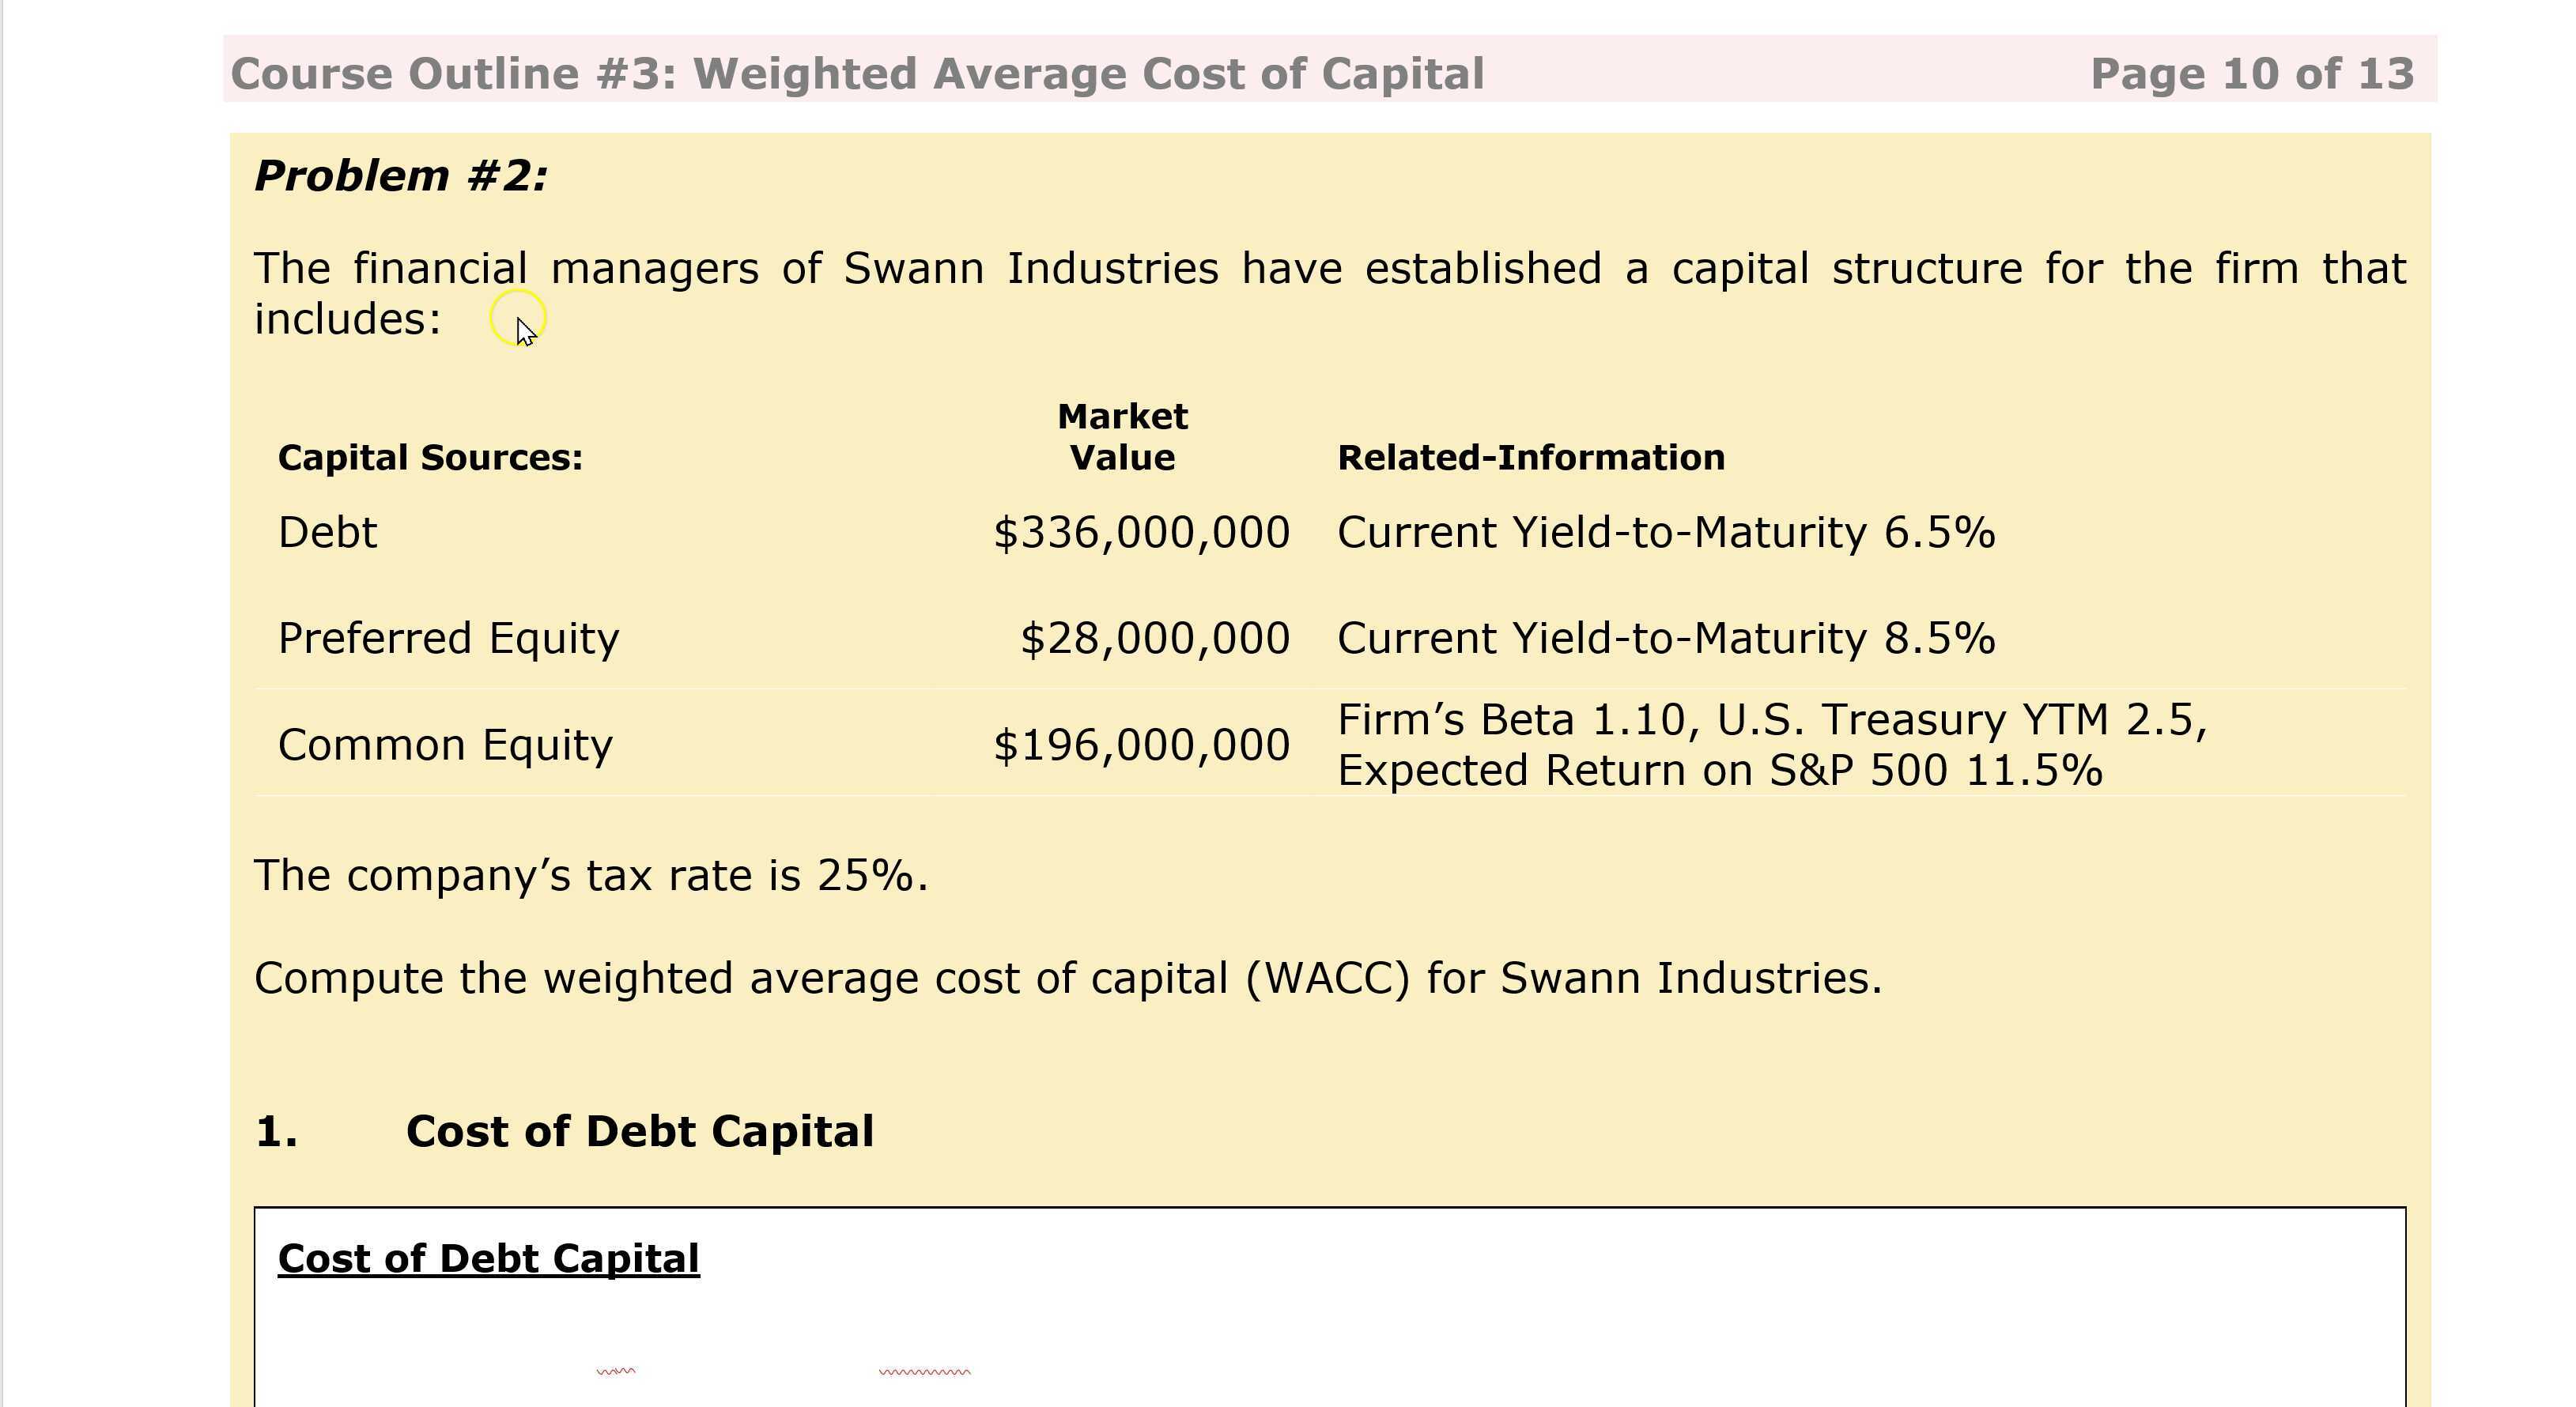The width and height of the screenshot is (2576, 1407).
Task: Click the 'Related-Information' column header
Action: point(1531,458)
